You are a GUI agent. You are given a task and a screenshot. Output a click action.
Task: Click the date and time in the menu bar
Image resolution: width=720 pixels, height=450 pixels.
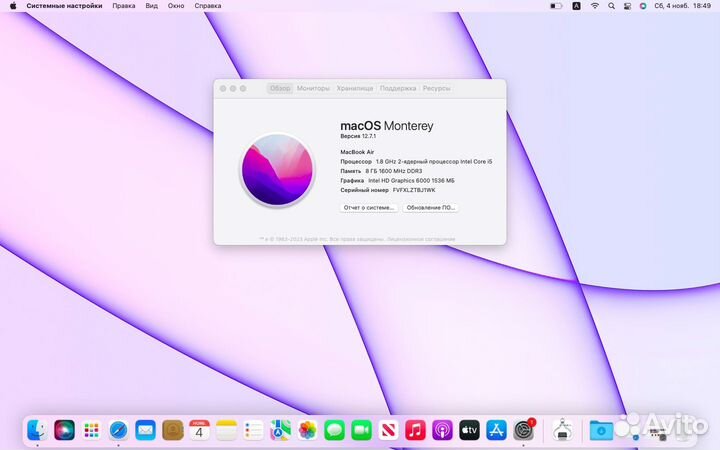point(682,6)
